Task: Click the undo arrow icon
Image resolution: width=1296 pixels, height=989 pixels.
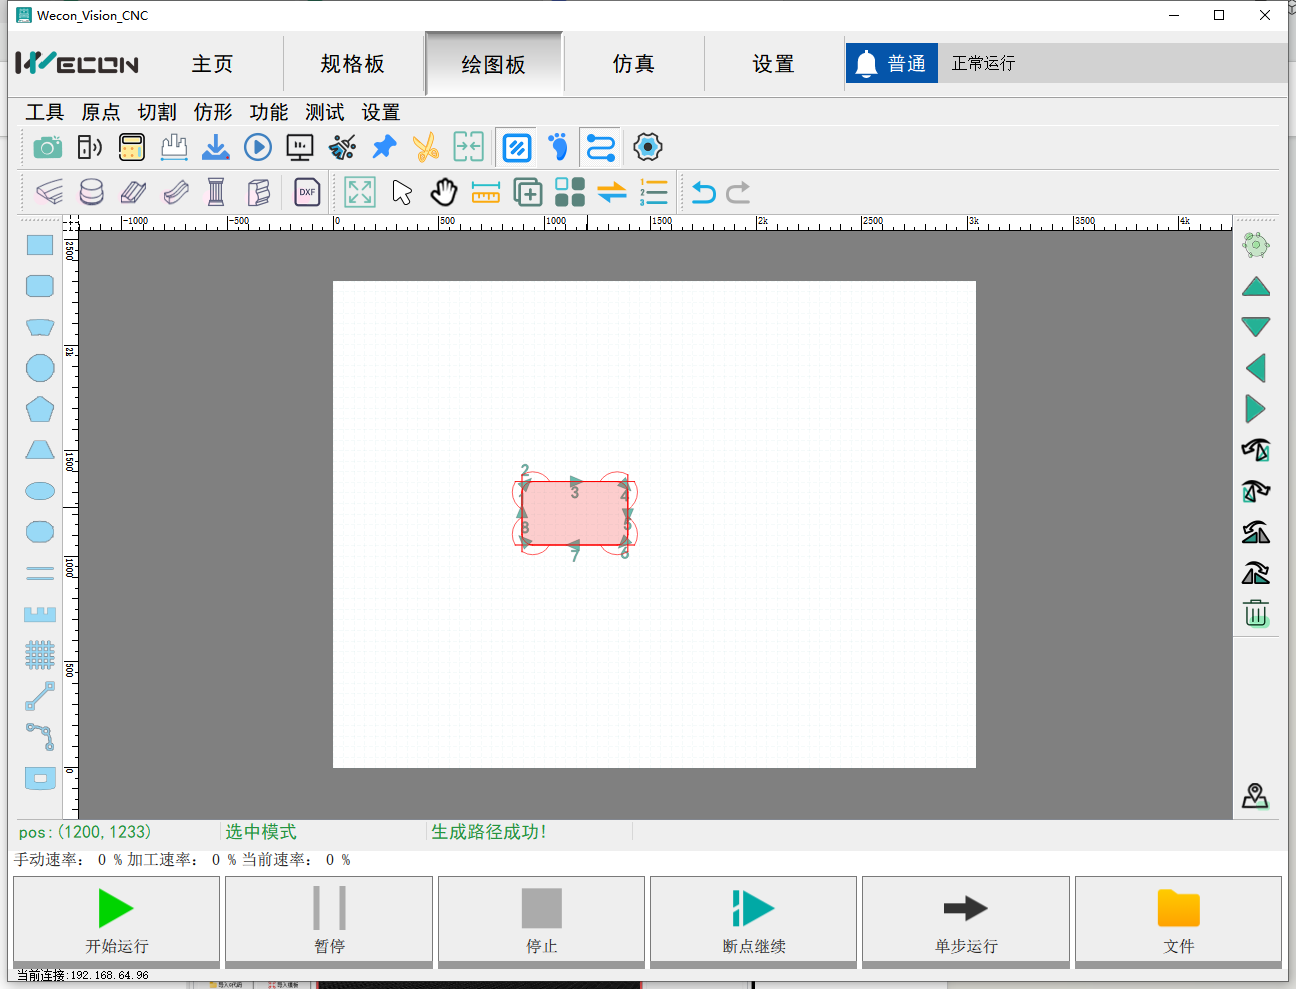Action: pyautogui.click(x=704, y=192)
